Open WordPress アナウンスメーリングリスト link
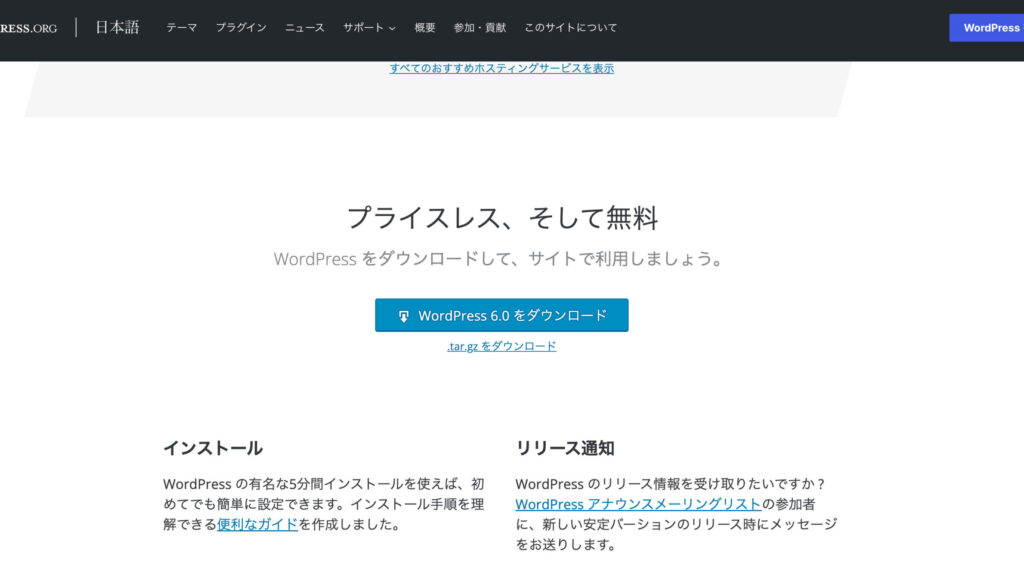The width and height of the screenshot is (1024, 576). pyautogui.click(x=638, y=504)
